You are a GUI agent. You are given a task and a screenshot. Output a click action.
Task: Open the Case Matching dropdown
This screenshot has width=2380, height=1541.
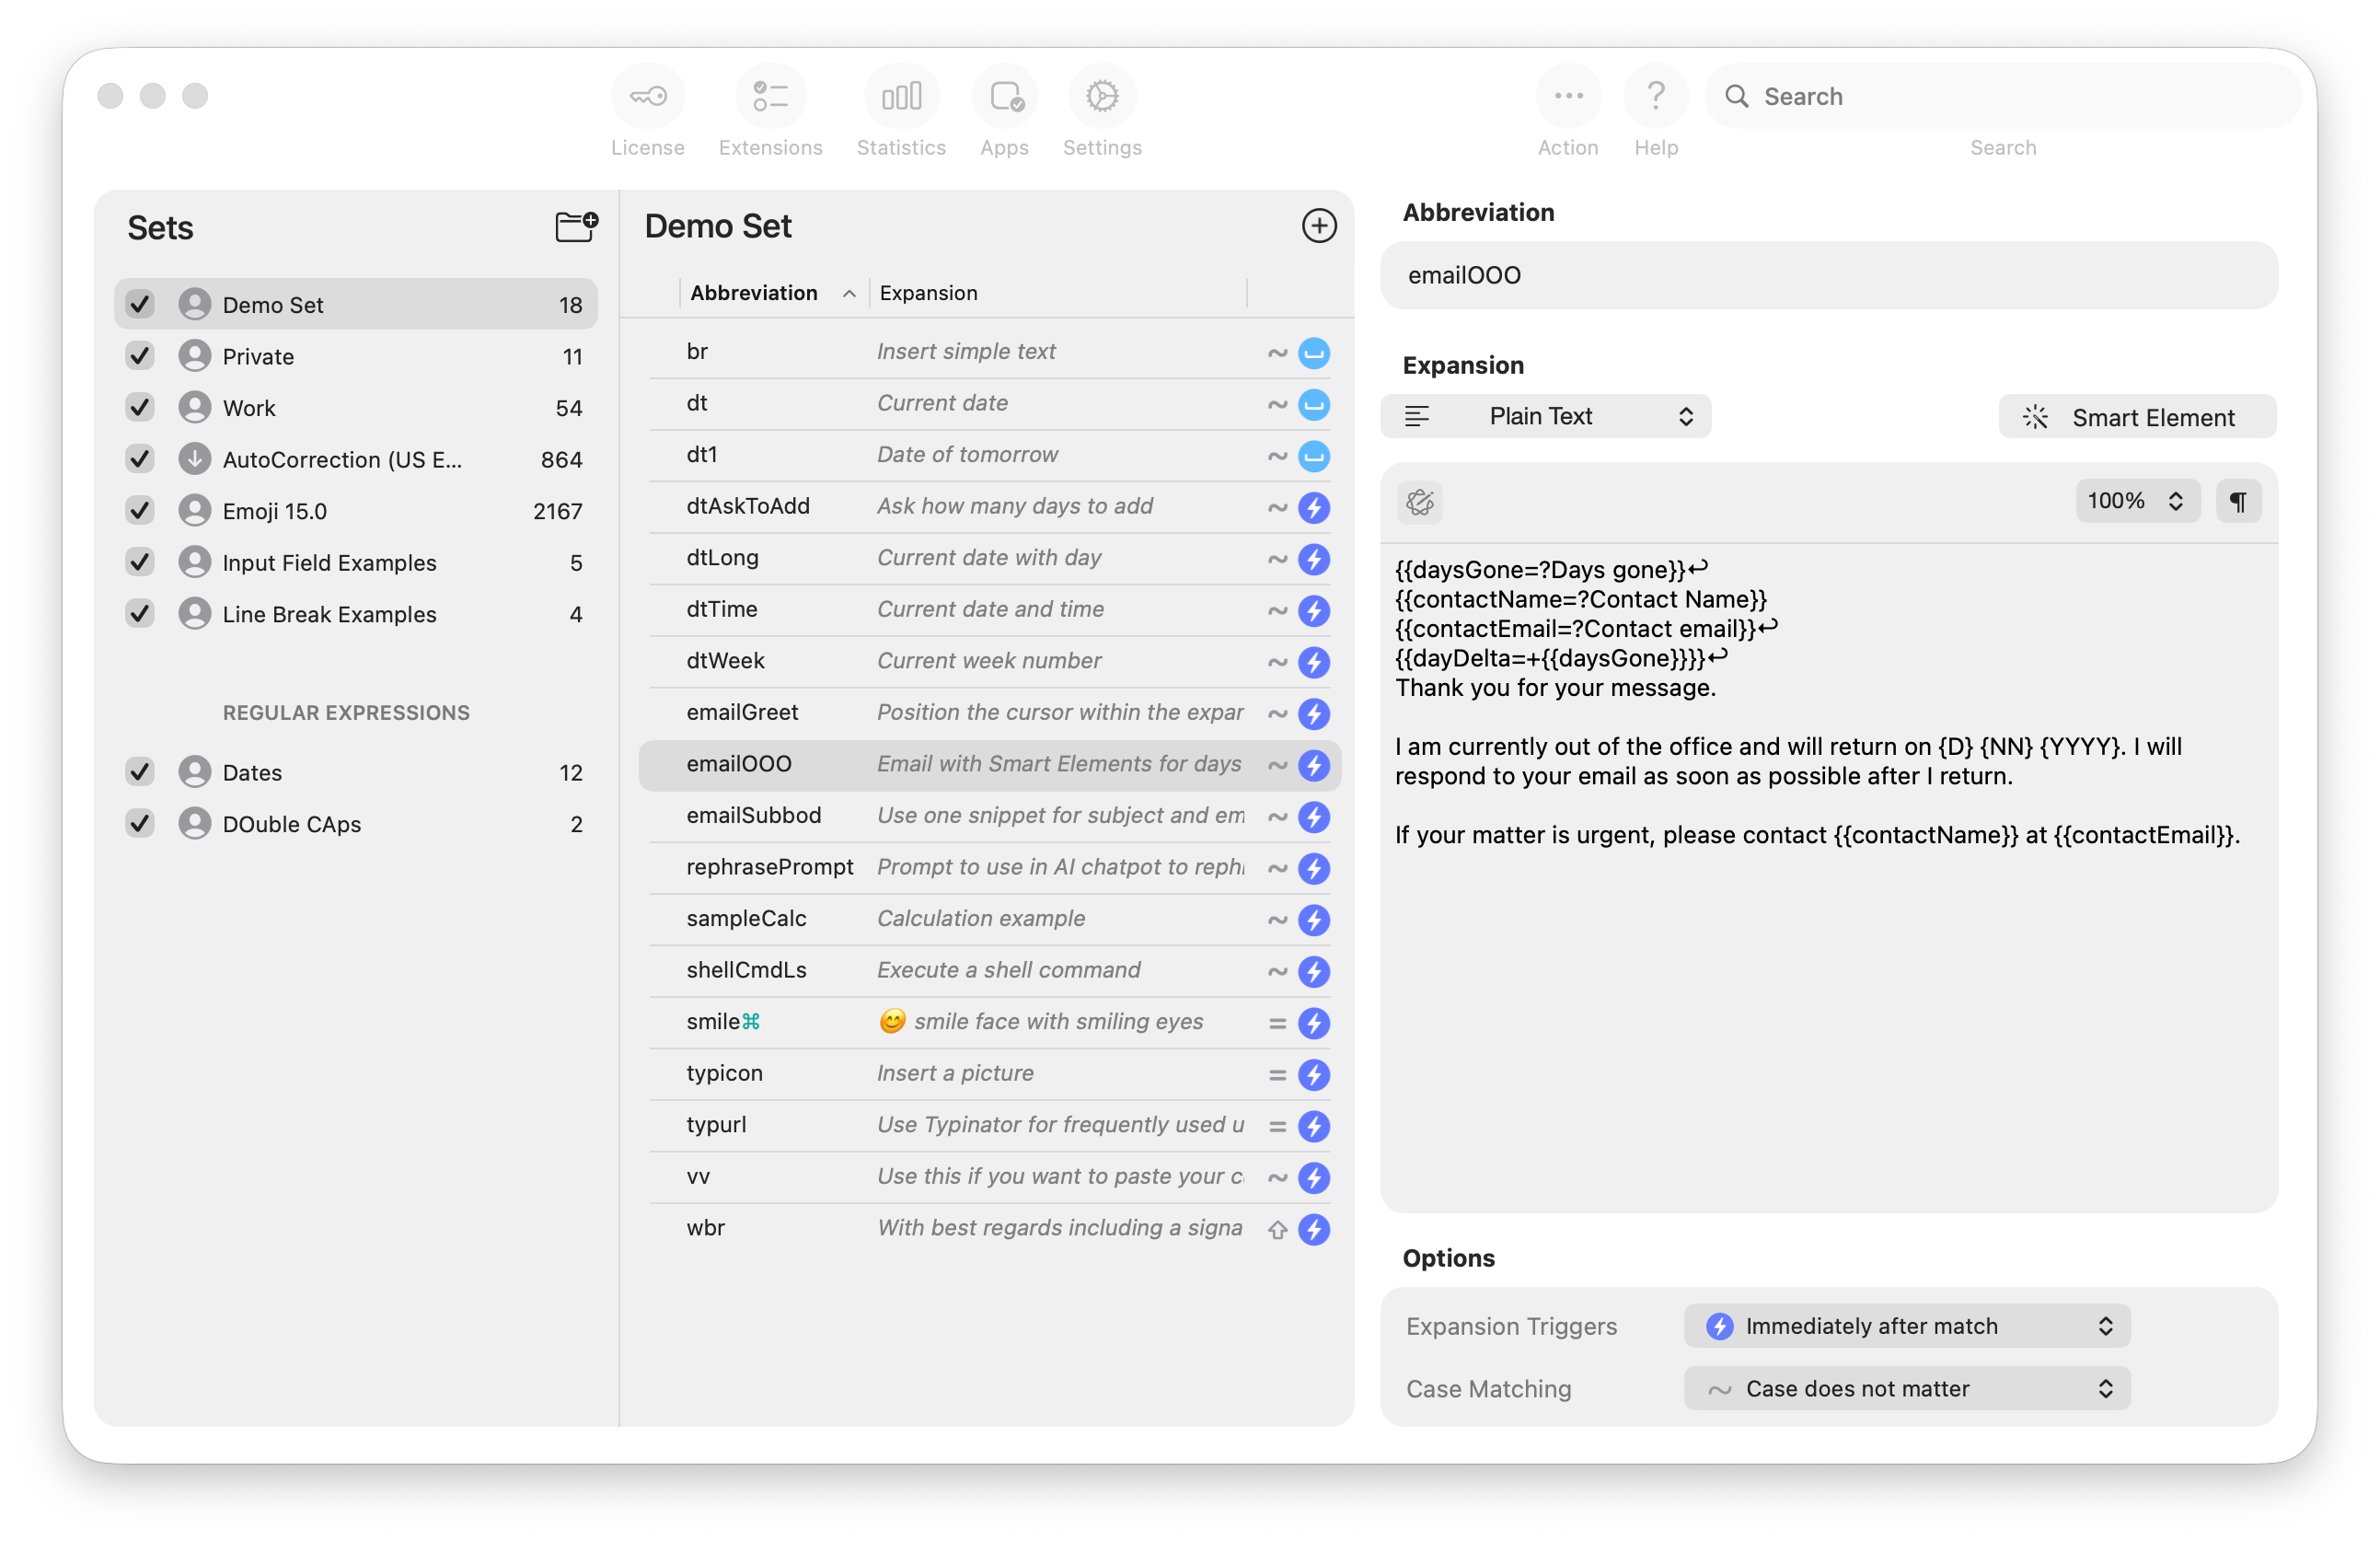pyautogui.click(x=1906, y=1388)
